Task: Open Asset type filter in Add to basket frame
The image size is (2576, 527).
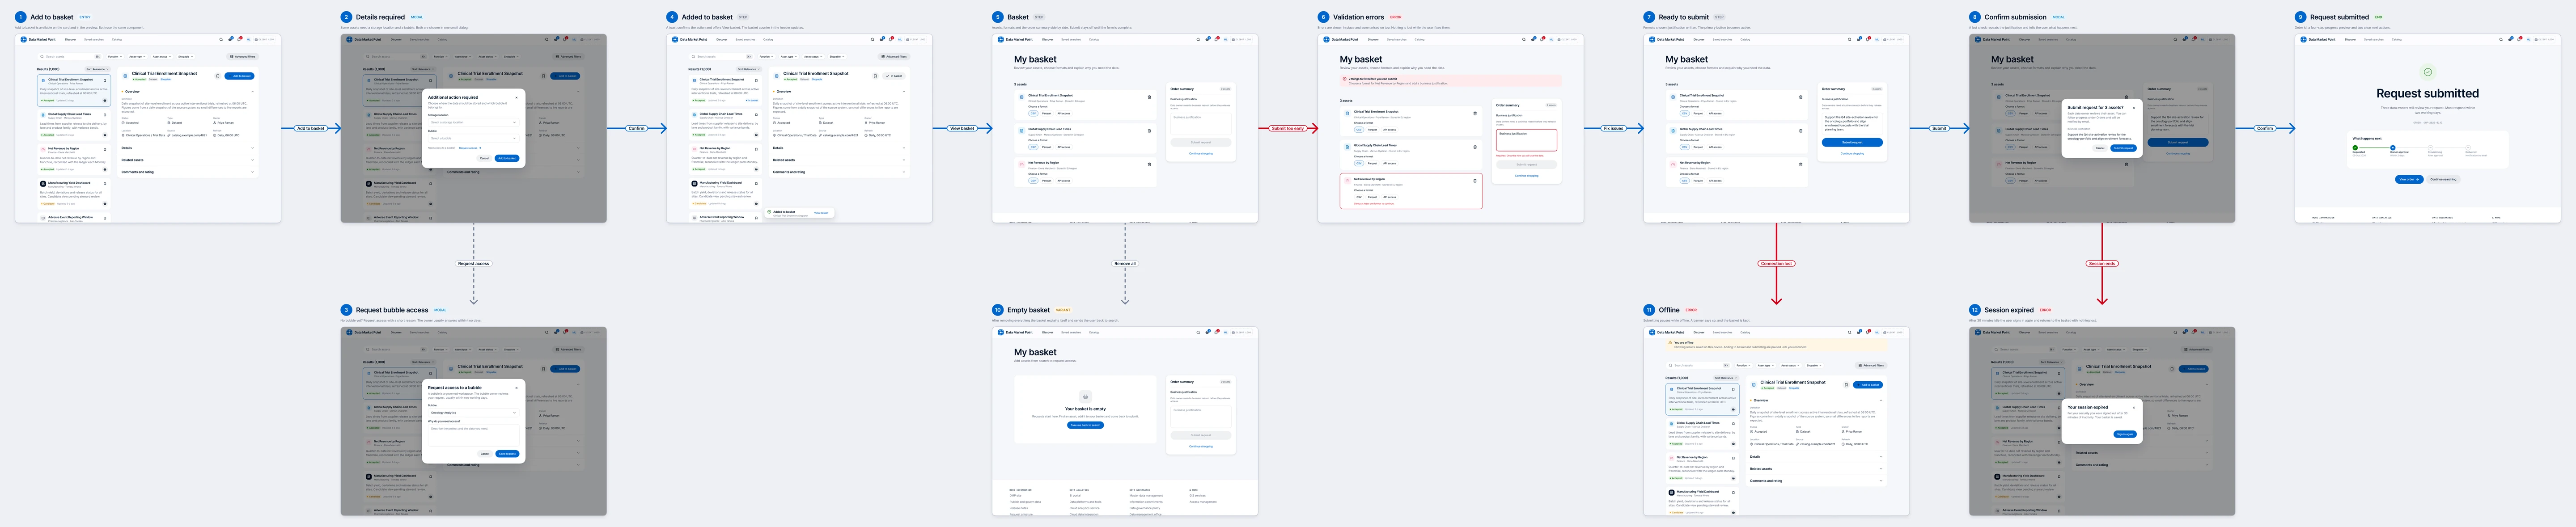Action: [138, 57]
